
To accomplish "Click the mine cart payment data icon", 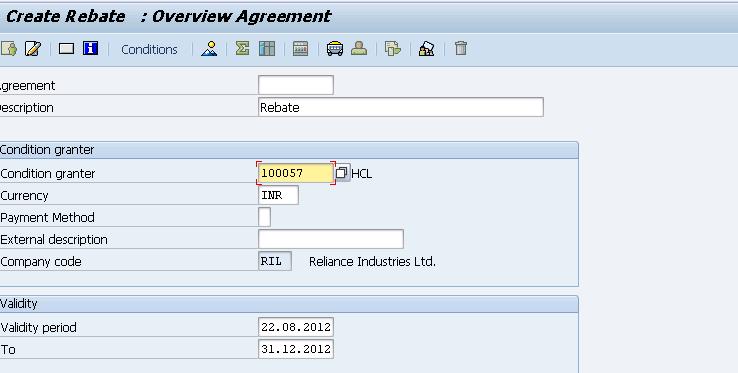I will [x=335, y=49].
